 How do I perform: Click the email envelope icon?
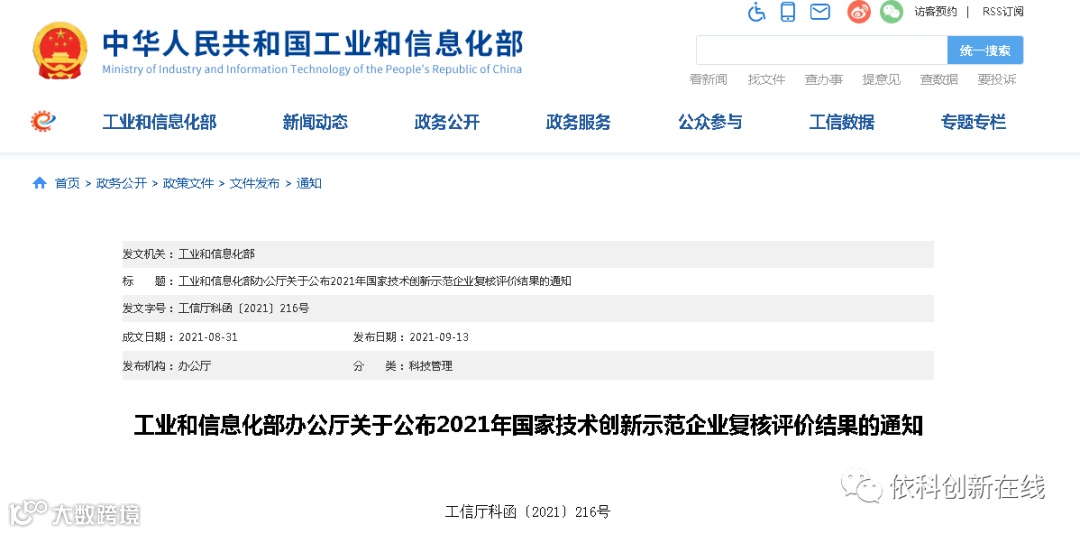pos(820,12)
